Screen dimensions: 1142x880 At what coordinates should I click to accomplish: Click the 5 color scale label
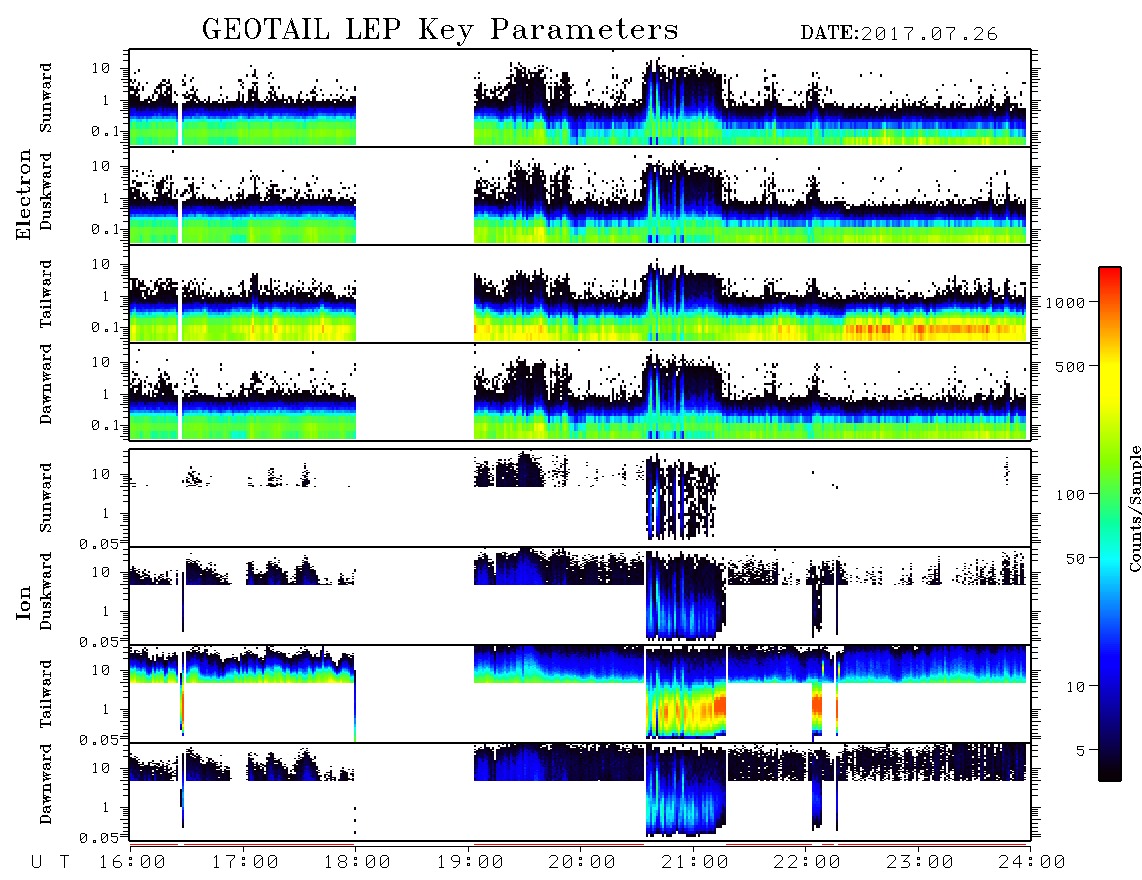point(1081,750)
